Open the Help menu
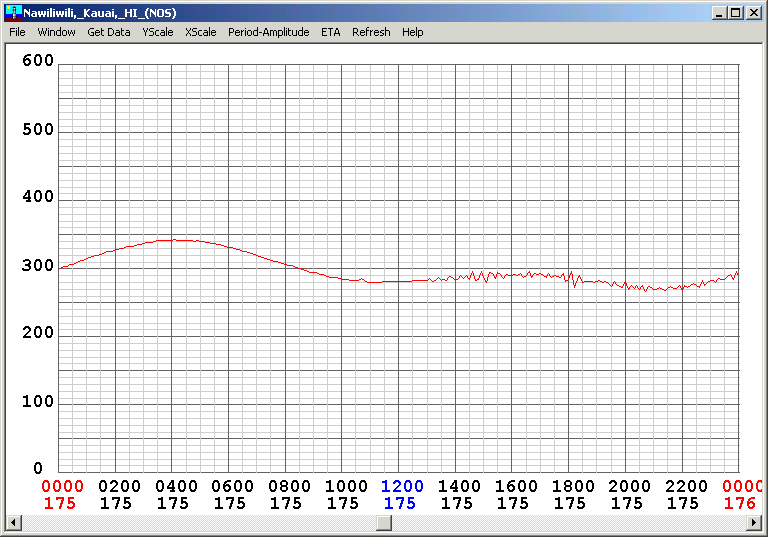The height and width of the screenshot is (537, 768). tap(412, 32)
